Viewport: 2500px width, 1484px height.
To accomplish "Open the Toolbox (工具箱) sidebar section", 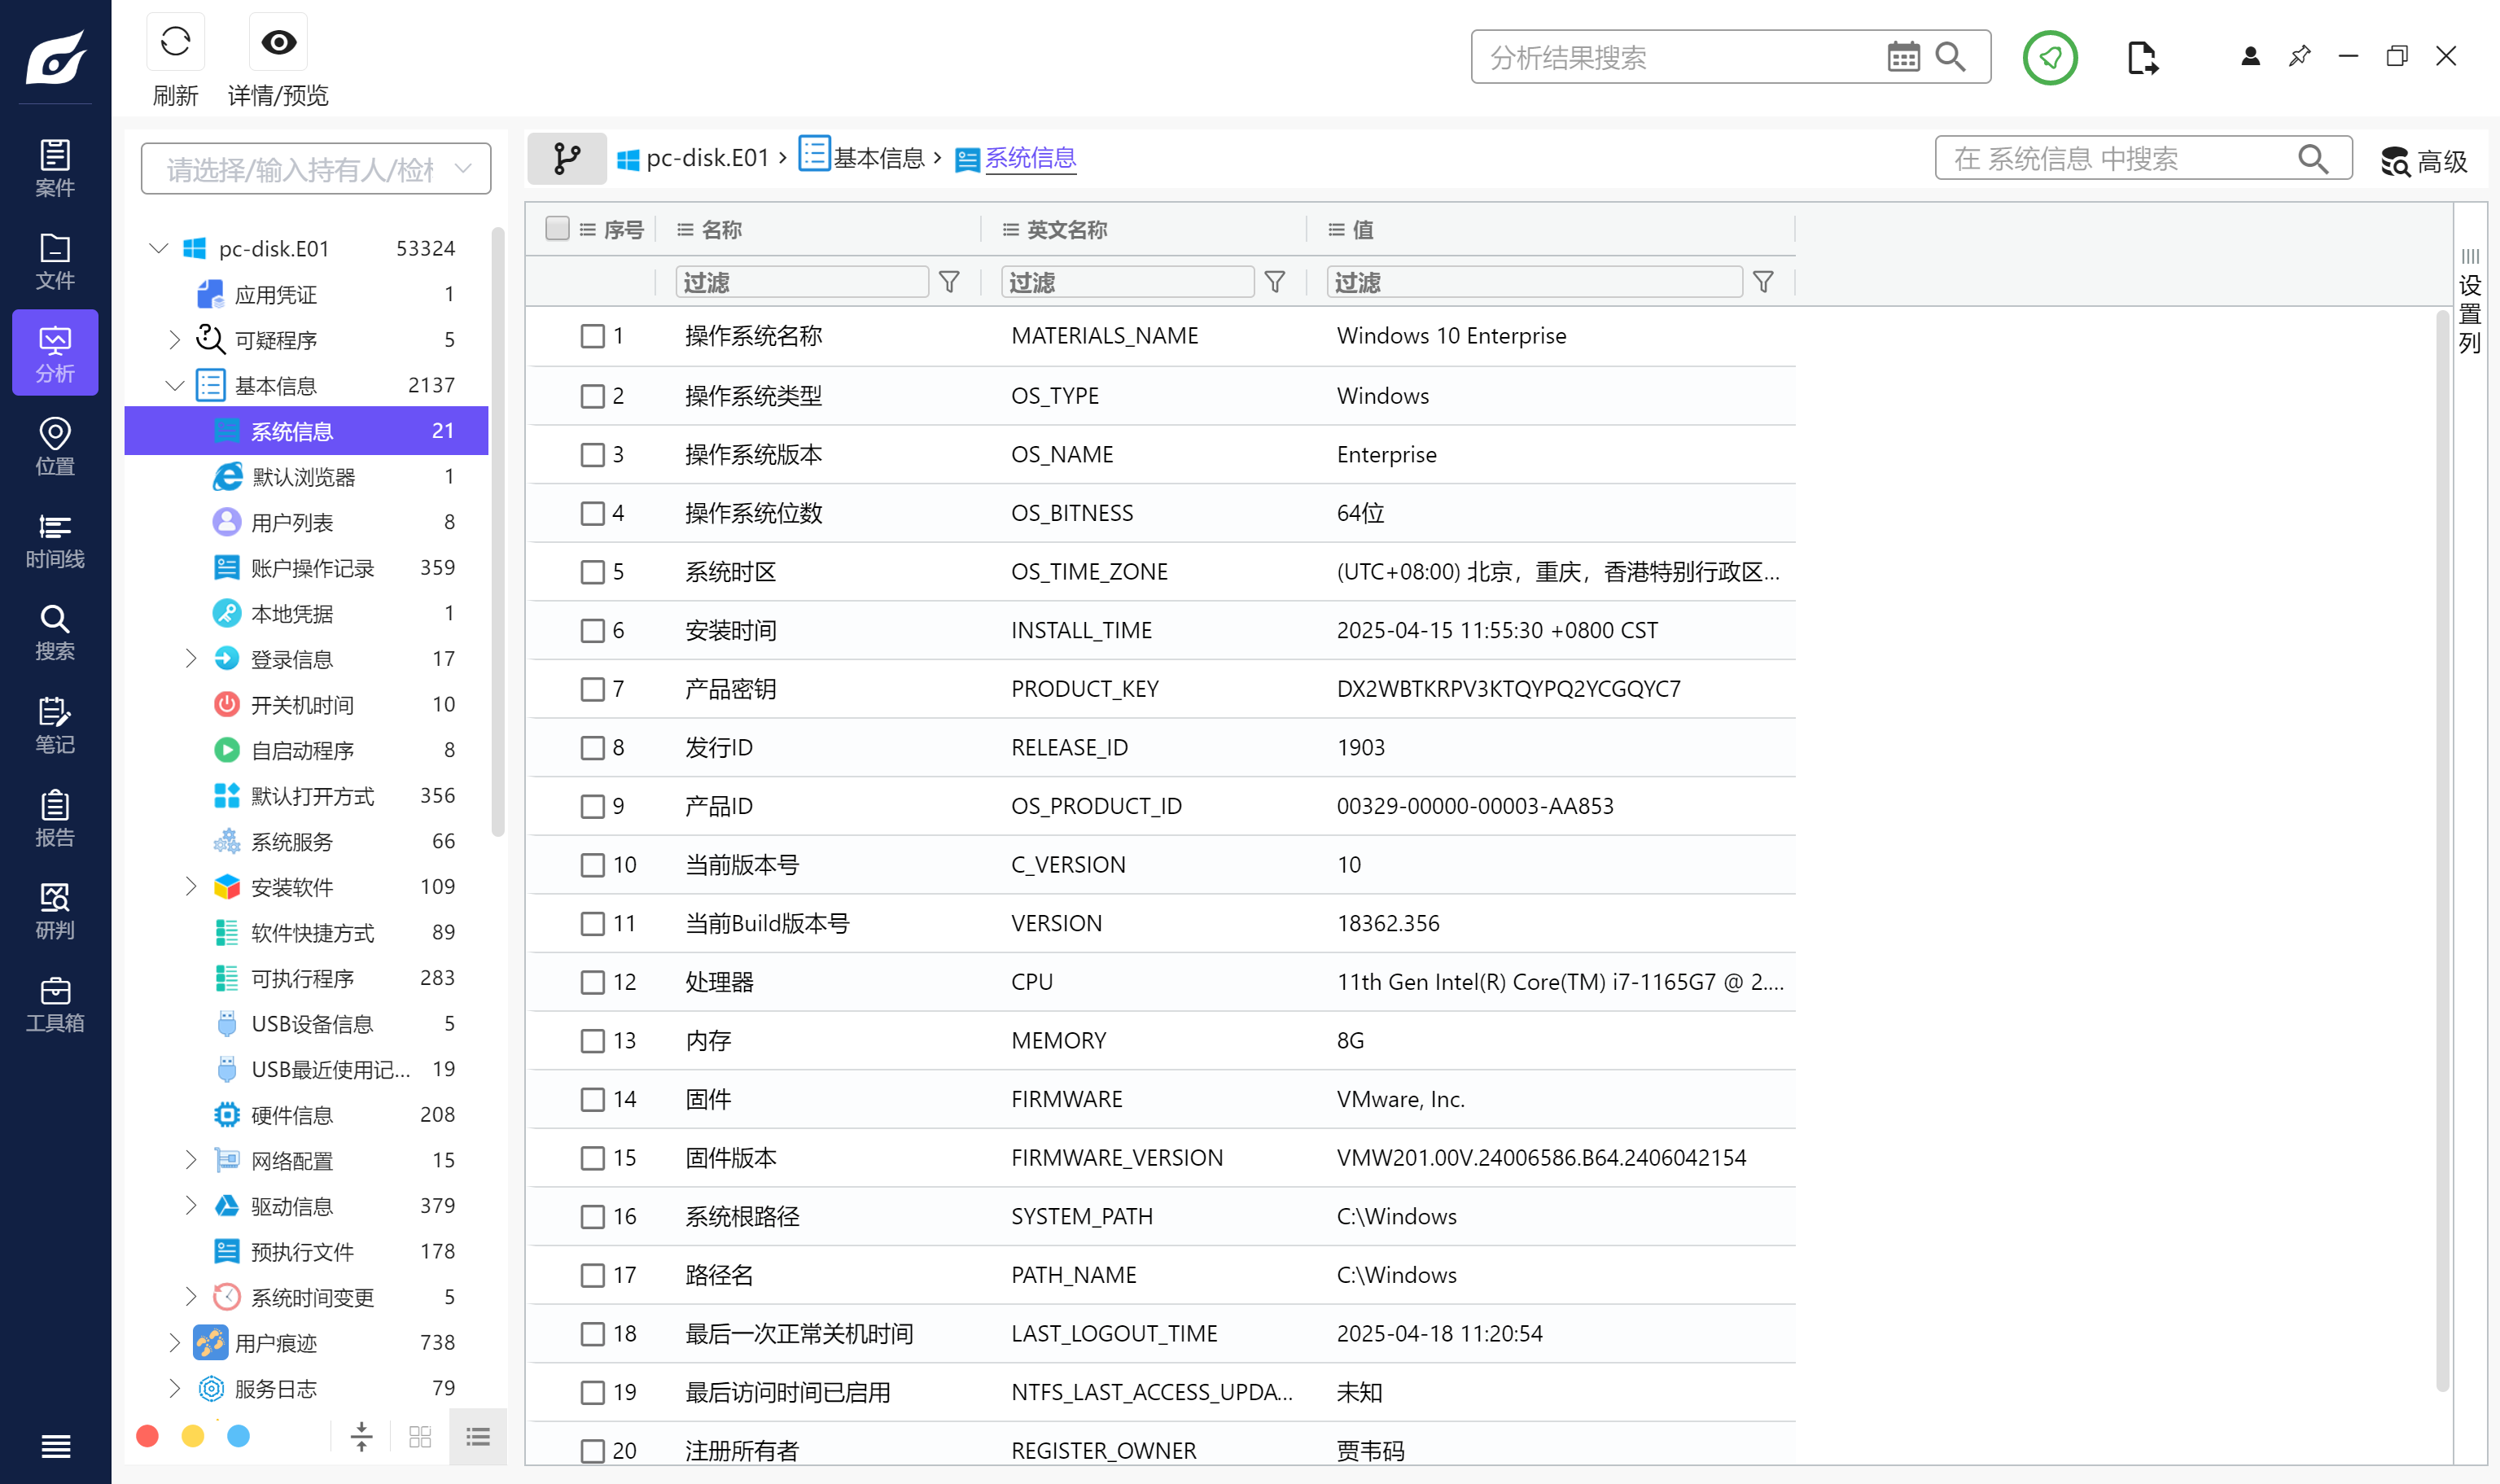I will click(55, 1003).
